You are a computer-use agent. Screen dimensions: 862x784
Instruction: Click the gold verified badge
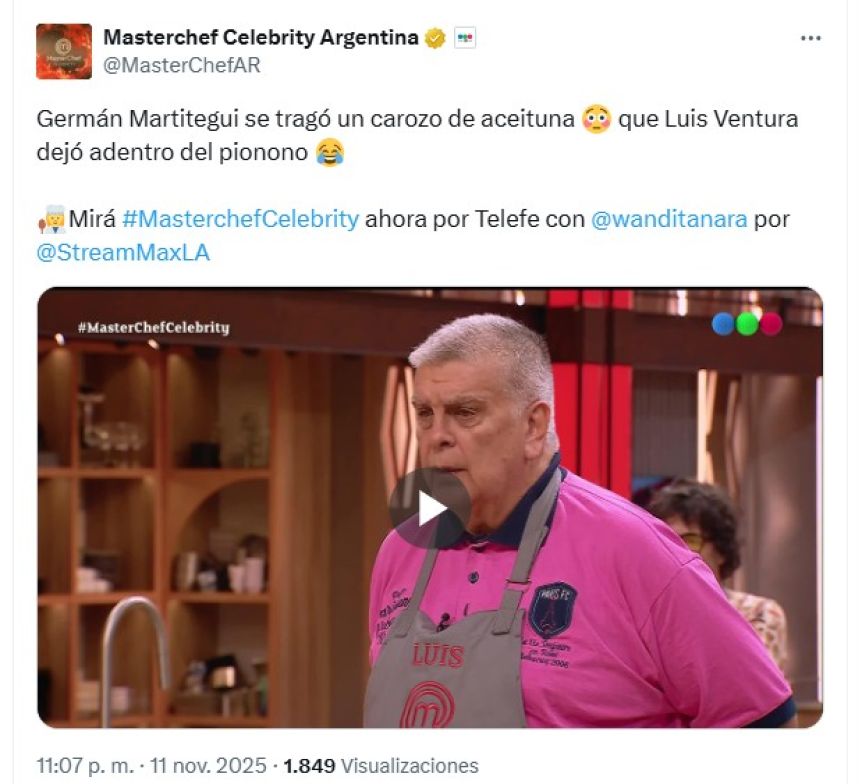pyautogui.click(x=435, y=38)
